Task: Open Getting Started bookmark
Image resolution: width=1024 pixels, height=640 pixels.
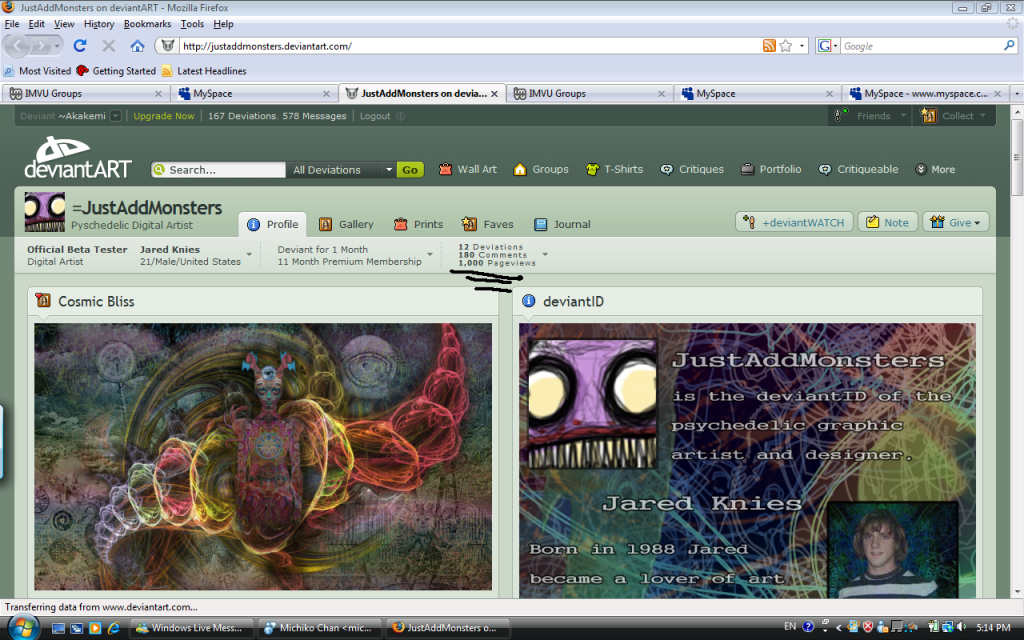Action: tap(116, 71)
